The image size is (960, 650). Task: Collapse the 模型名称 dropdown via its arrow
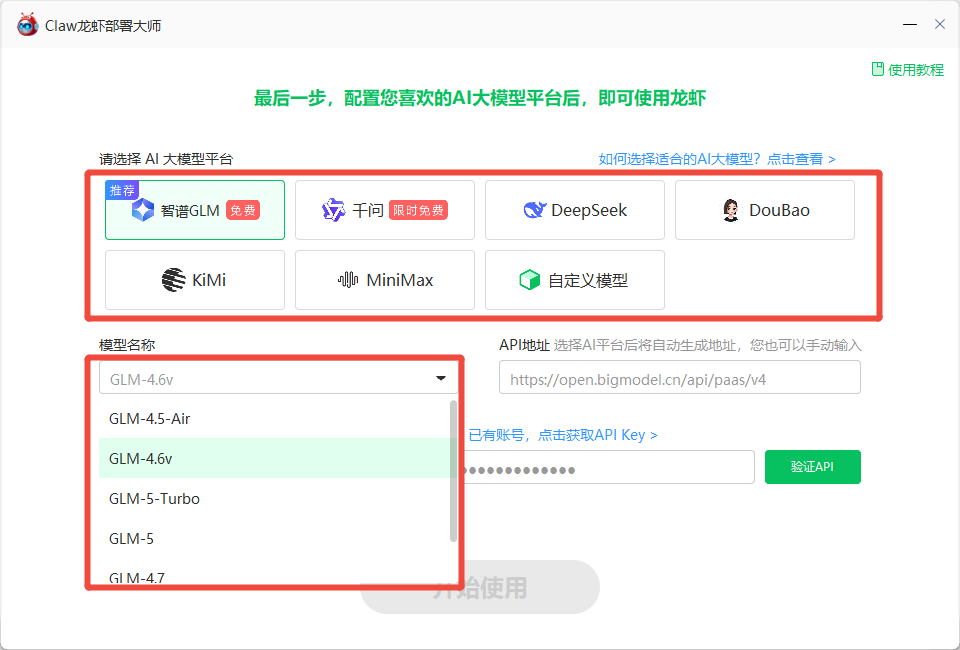coord(441,378)
